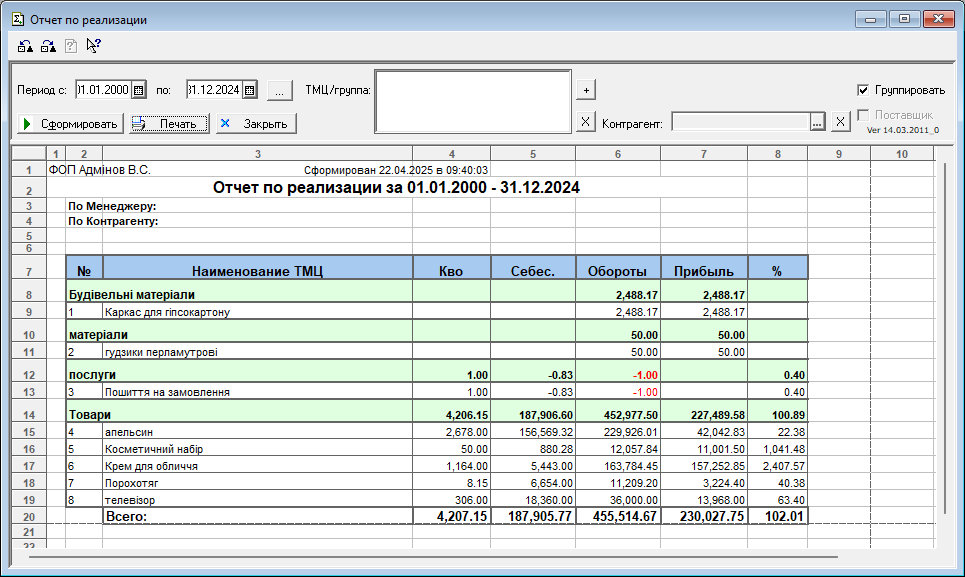Select spreadsheet column header 3
Viewport: 965px width, 577px height.
[258, 154]
